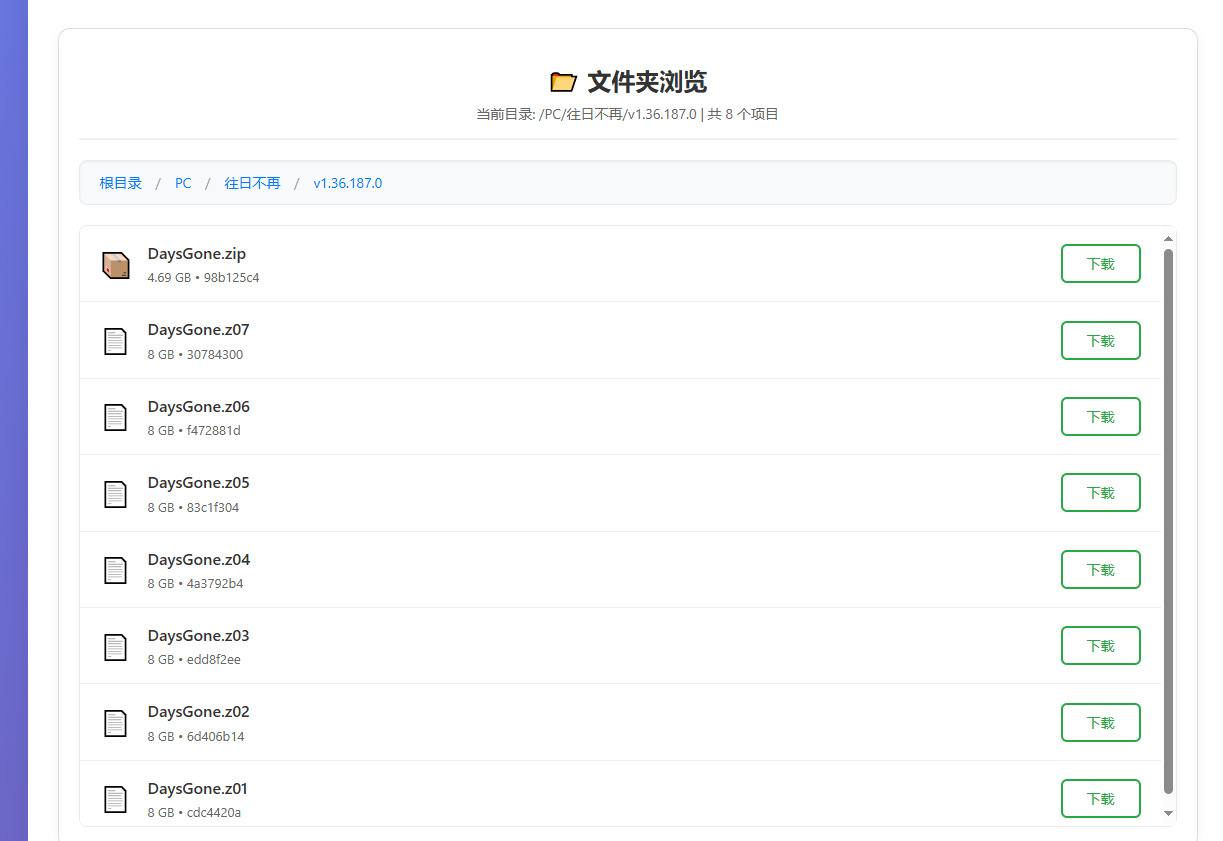The image size is (1223, 841).
Task: Click the details text "8 GB • edd8f2ee"
Action: point(194,660)
